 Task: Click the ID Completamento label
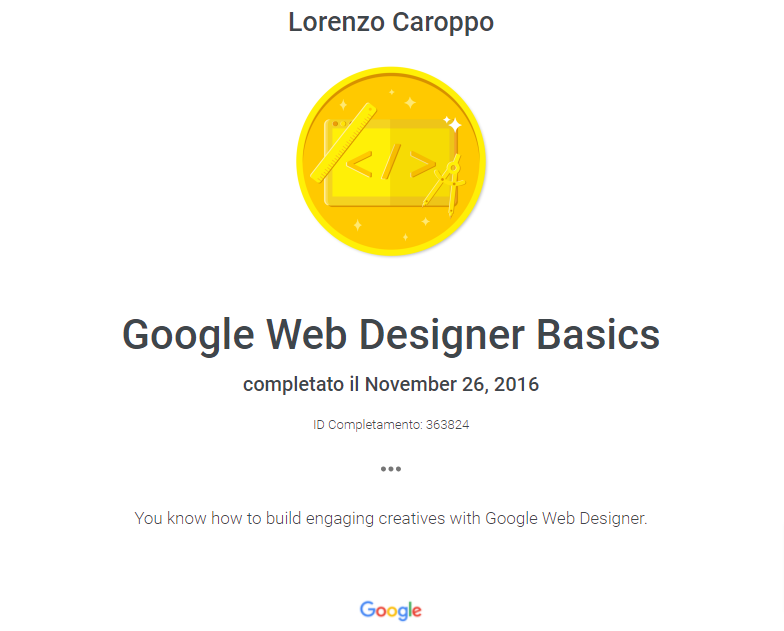(367, 424)
